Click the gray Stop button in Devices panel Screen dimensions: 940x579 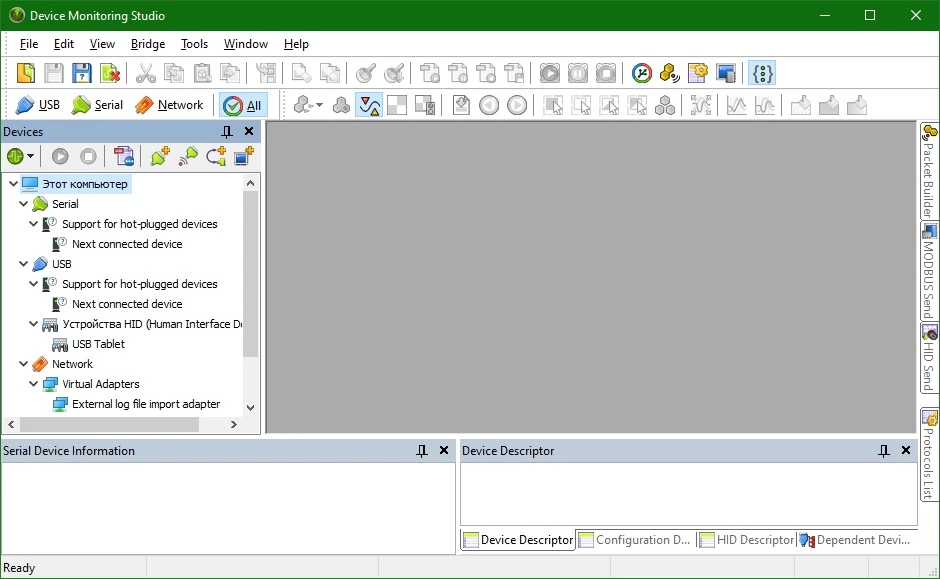pos(88,156)
